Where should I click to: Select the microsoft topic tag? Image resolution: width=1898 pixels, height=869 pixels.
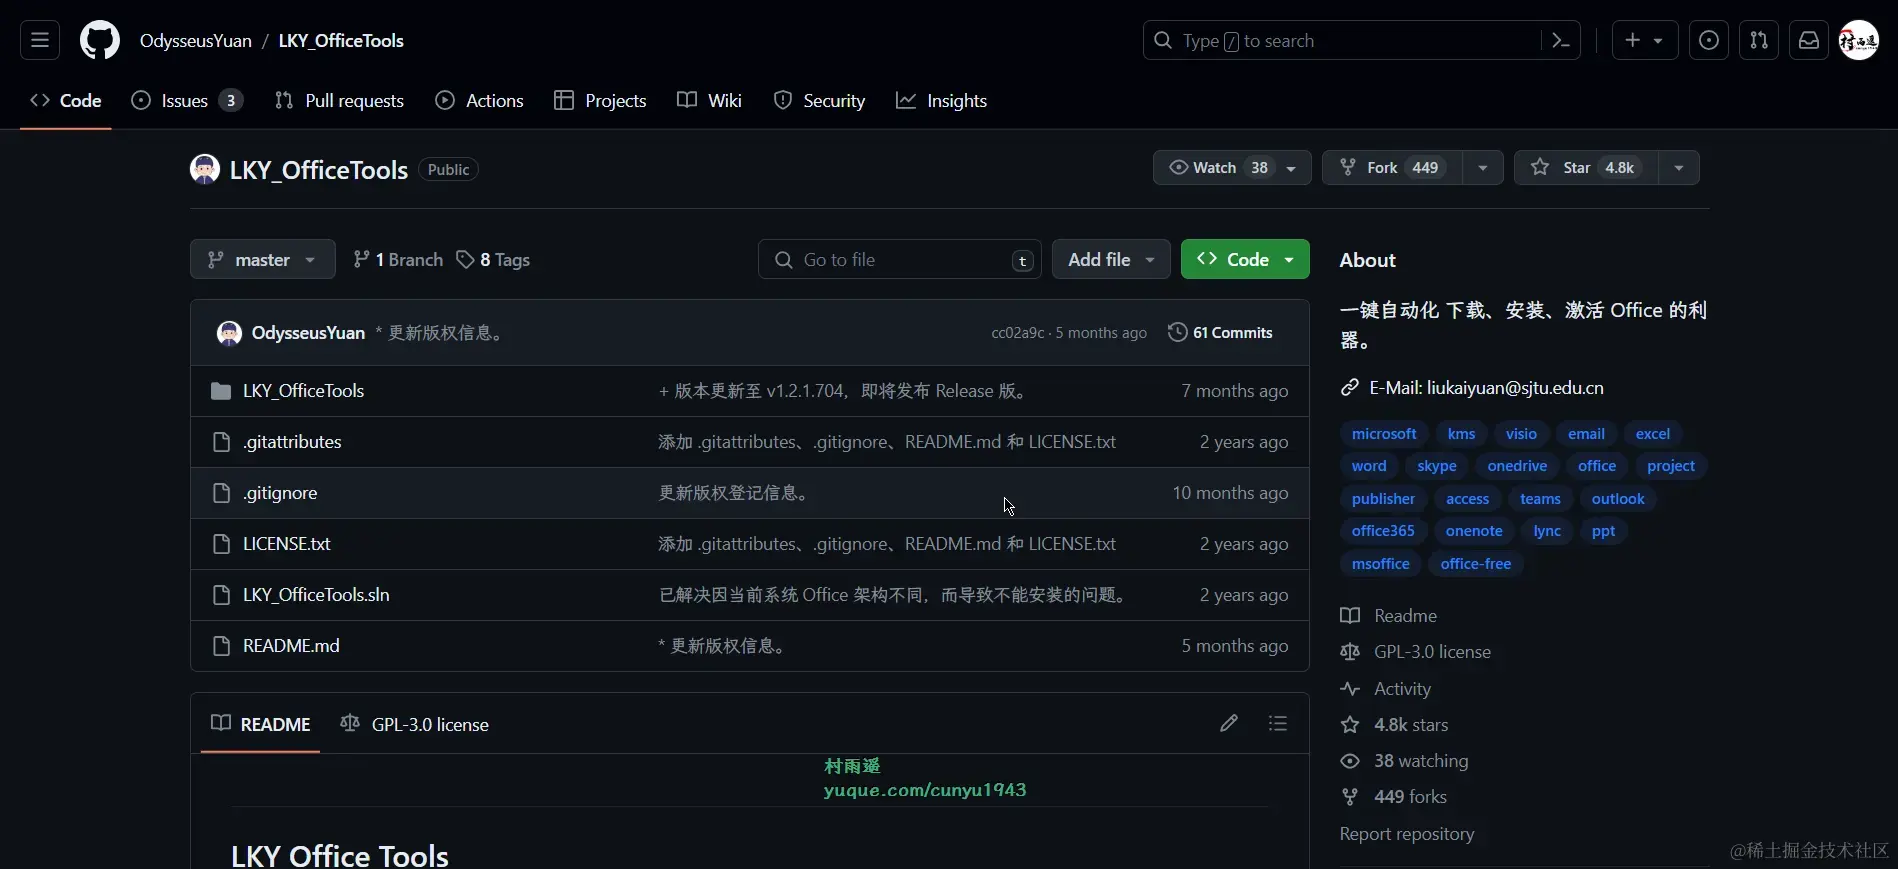[x=1384, y=434]
